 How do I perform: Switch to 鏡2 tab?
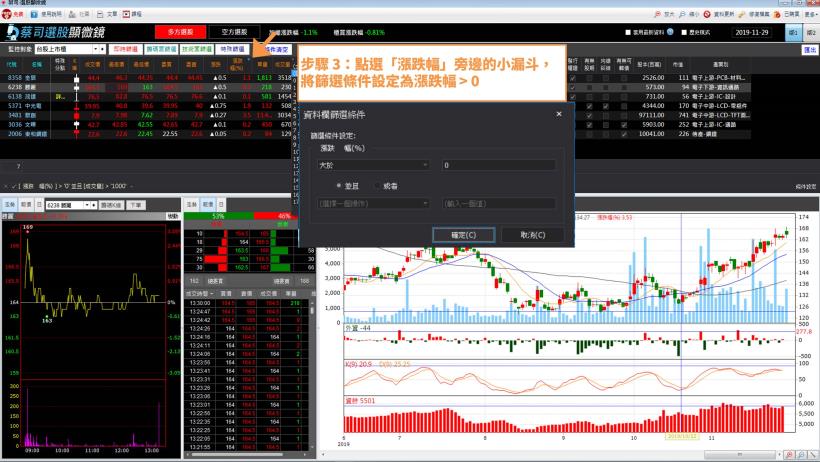tap(811, 32)
